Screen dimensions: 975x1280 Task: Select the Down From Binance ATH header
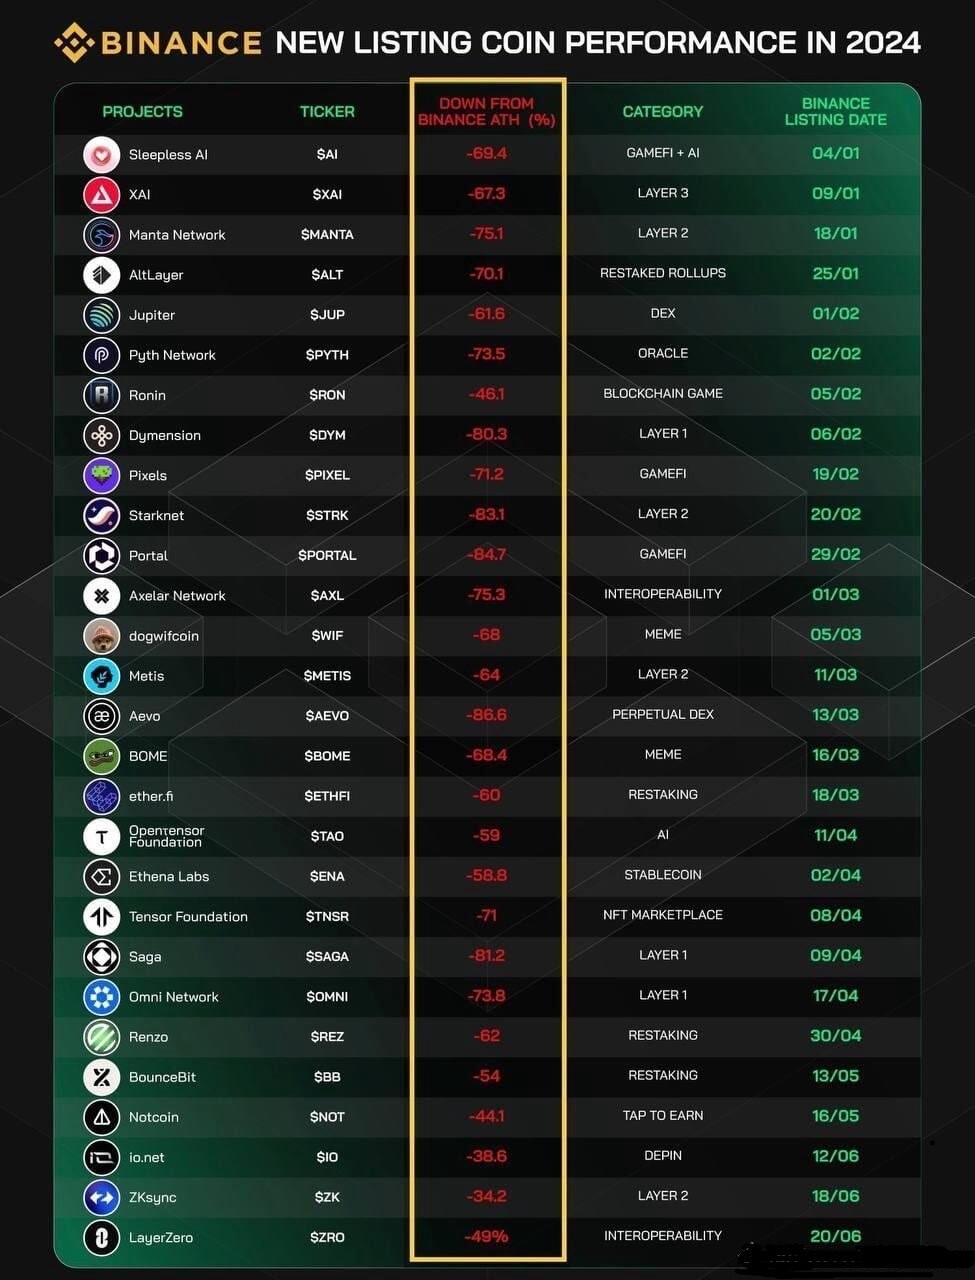[487, 111]
